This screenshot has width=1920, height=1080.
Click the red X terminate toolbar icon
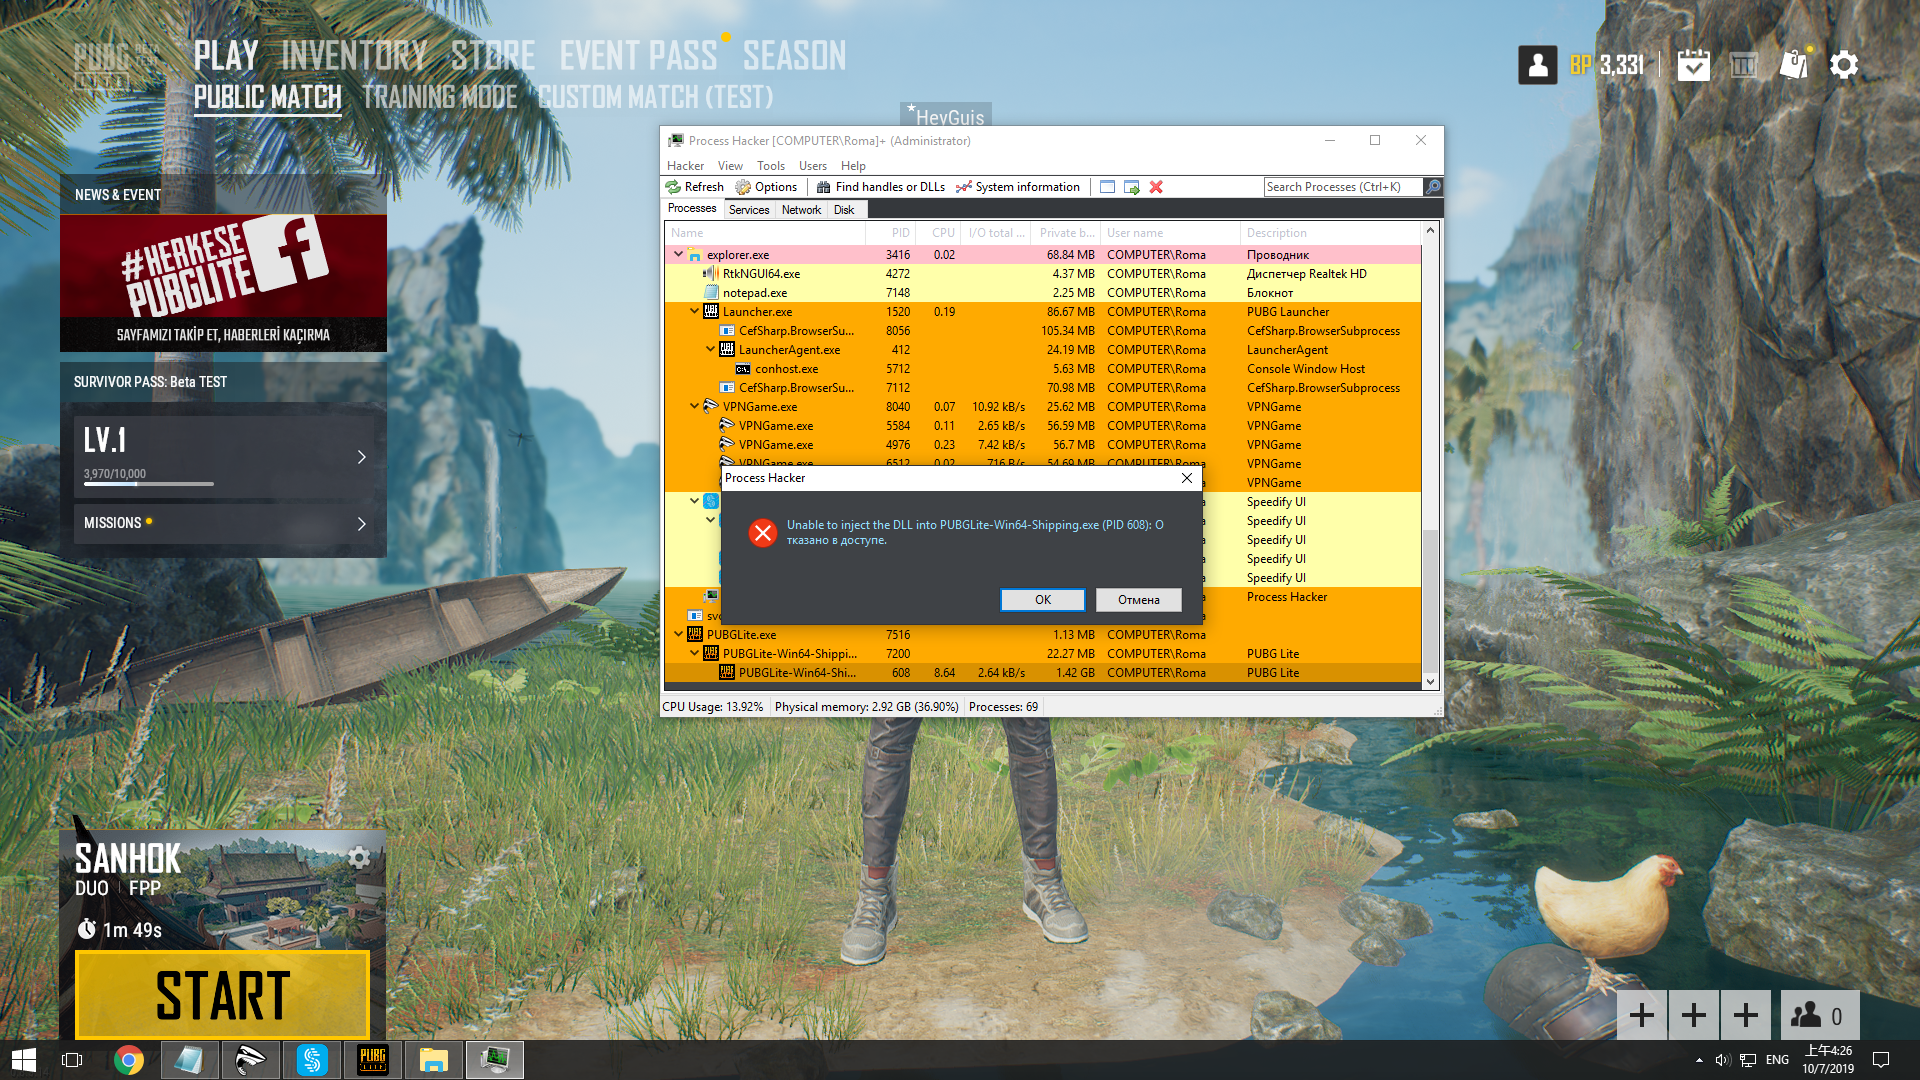click(x=1156, y=187)
